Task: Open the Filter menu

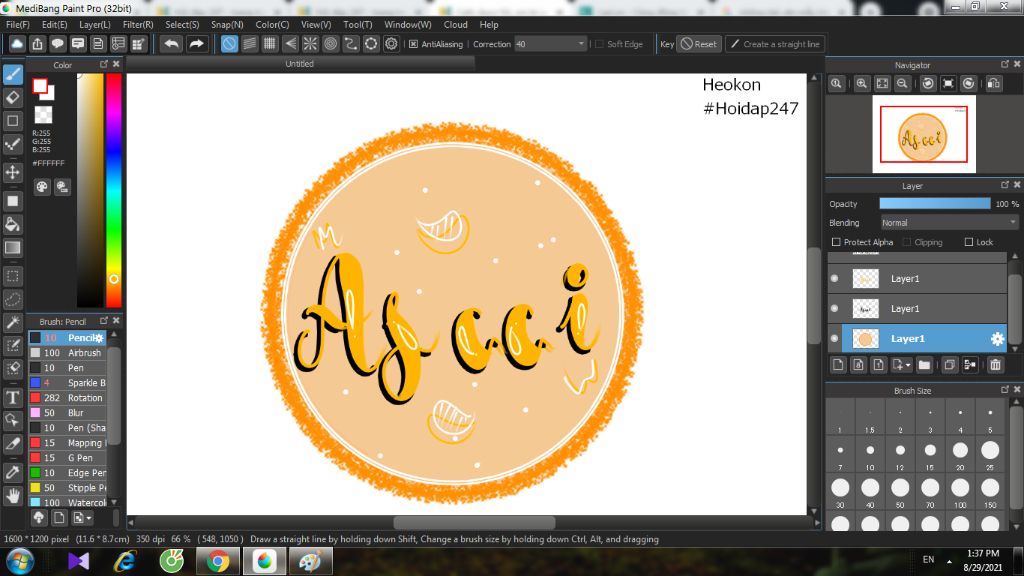Action: tap(138, 25)
